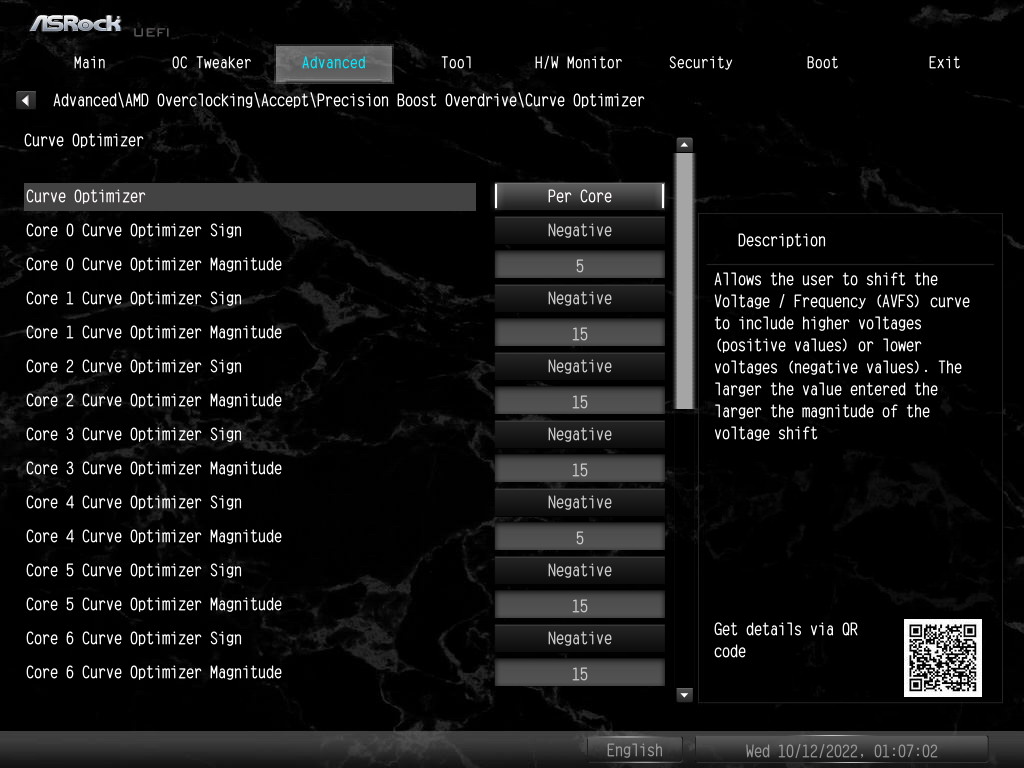Click Core 6 Curve Optimizer Sign label
Image resolution: width=1024 pixels, height=768 pixels.
[x=134, y=638]
